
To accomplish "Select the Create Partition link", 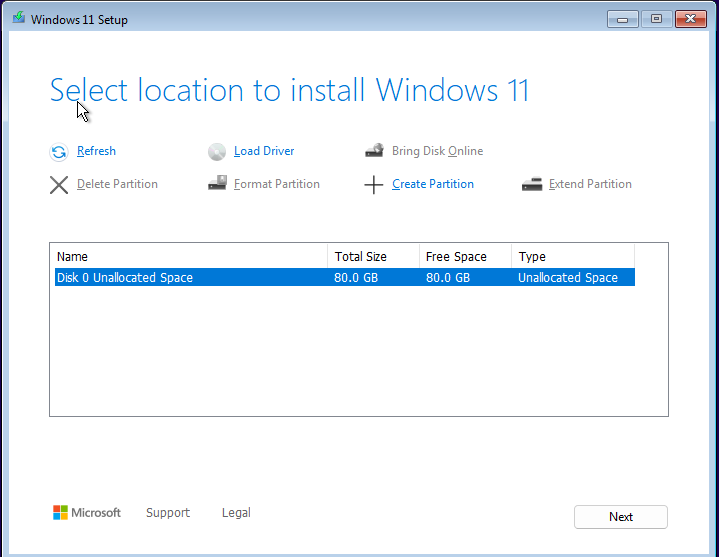I will tap(433, 184).
